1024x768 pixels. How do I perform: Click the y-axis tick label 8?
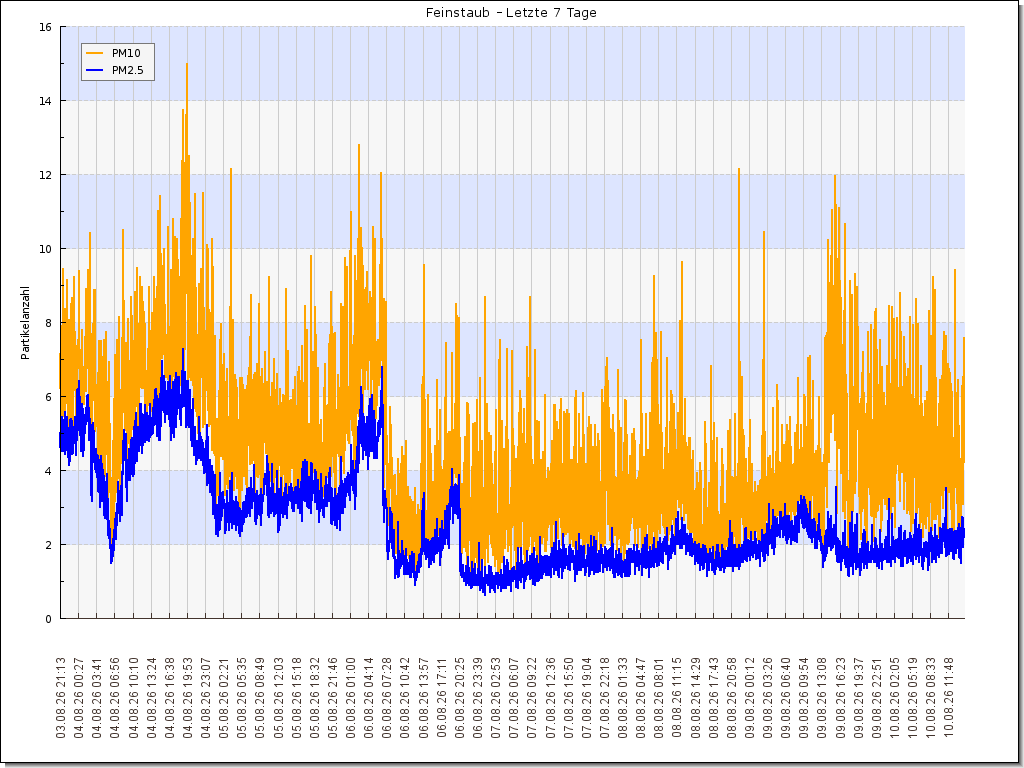[50, 323]
